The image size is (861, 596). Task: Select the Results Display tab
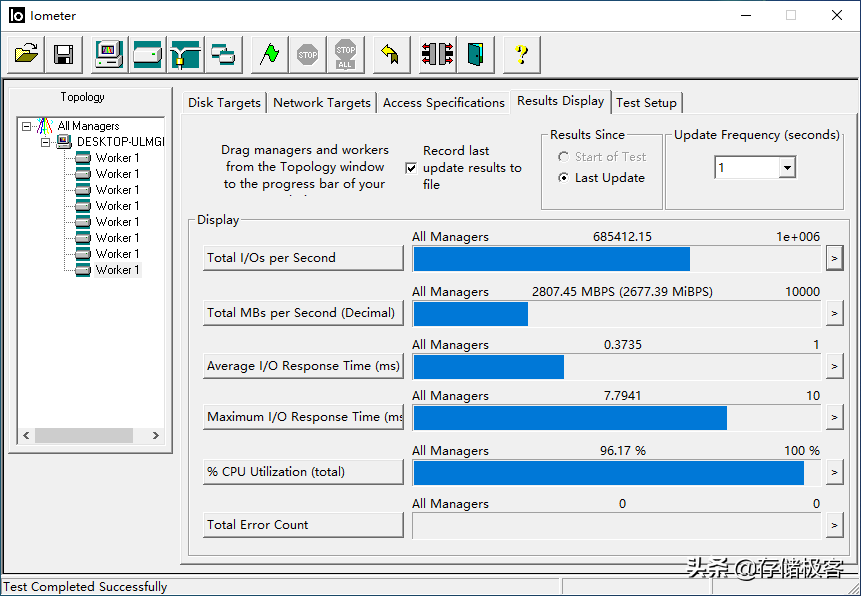[561, 101]
